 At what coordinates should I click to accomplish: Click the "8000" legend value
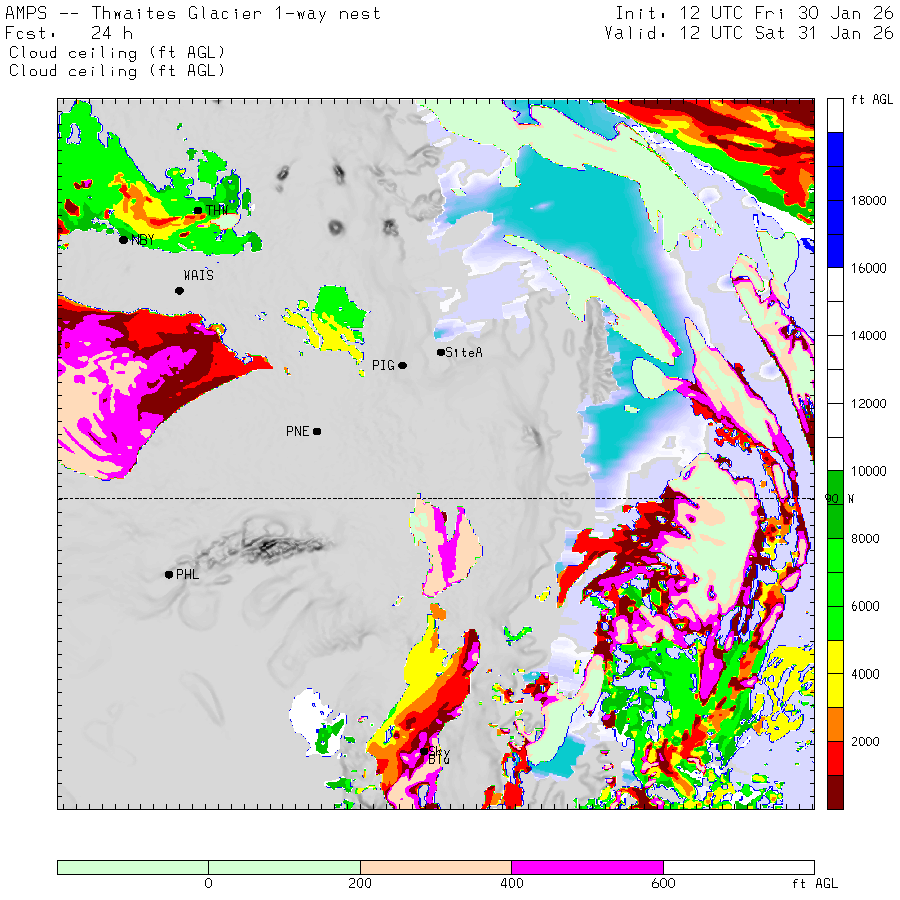coord(865,539)
